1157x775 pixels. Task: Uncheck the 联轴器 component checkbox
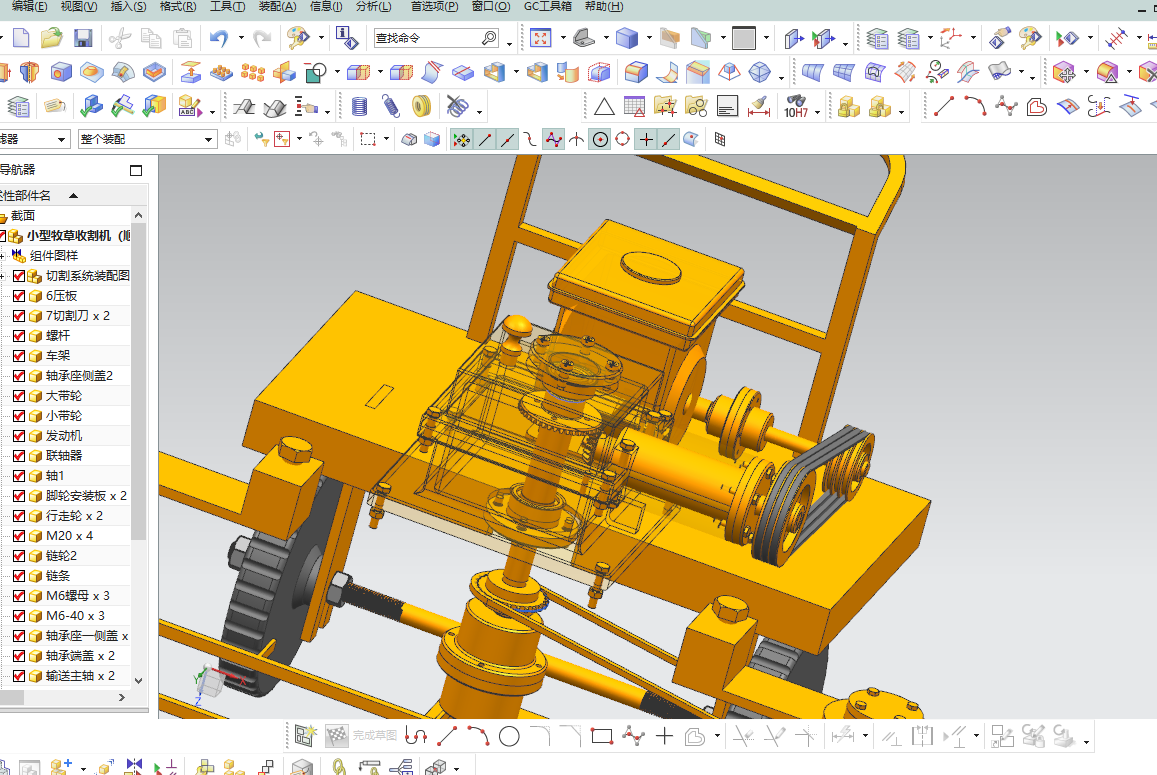pos(19,455)
